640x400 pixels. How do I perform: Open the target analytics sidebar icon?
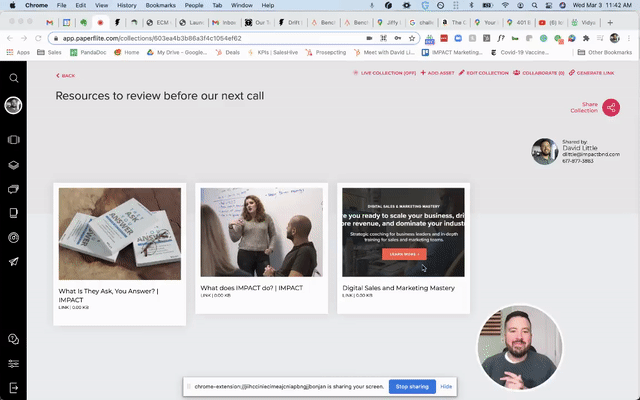[x=13, y=238]
